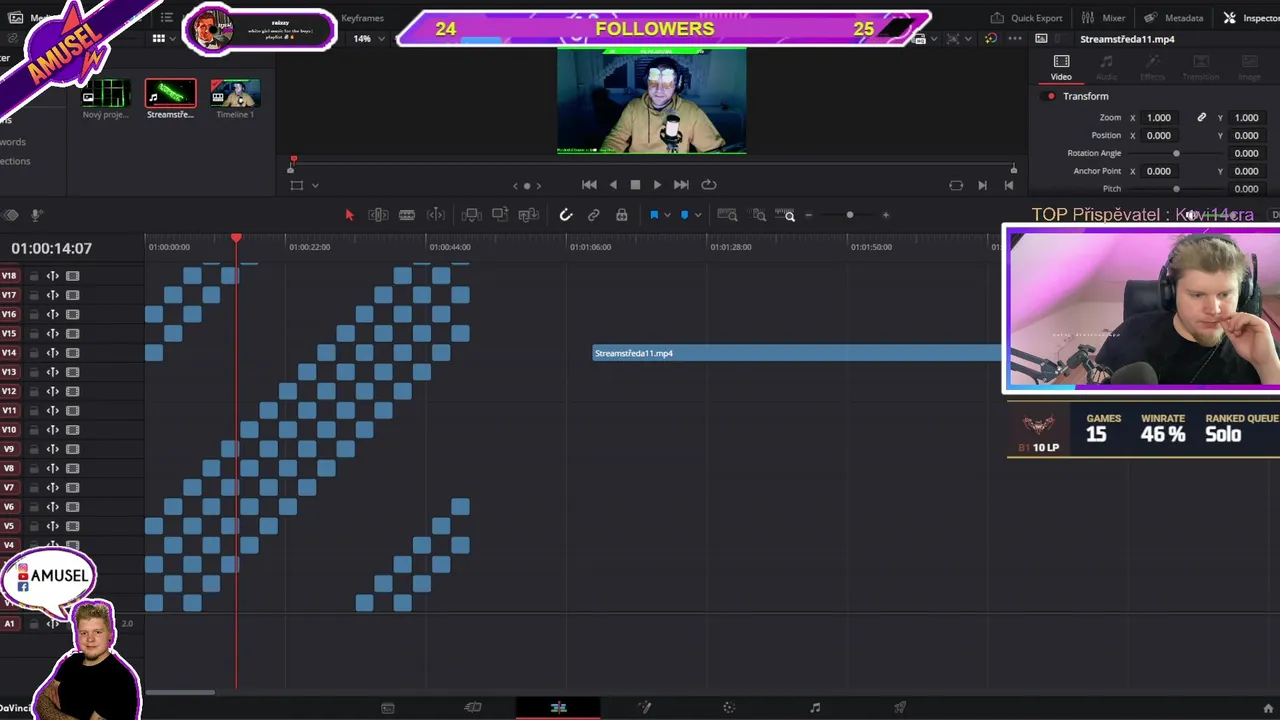Toggle auto track selector on V10
This screenshot has width=1280, height=720.
52,430
